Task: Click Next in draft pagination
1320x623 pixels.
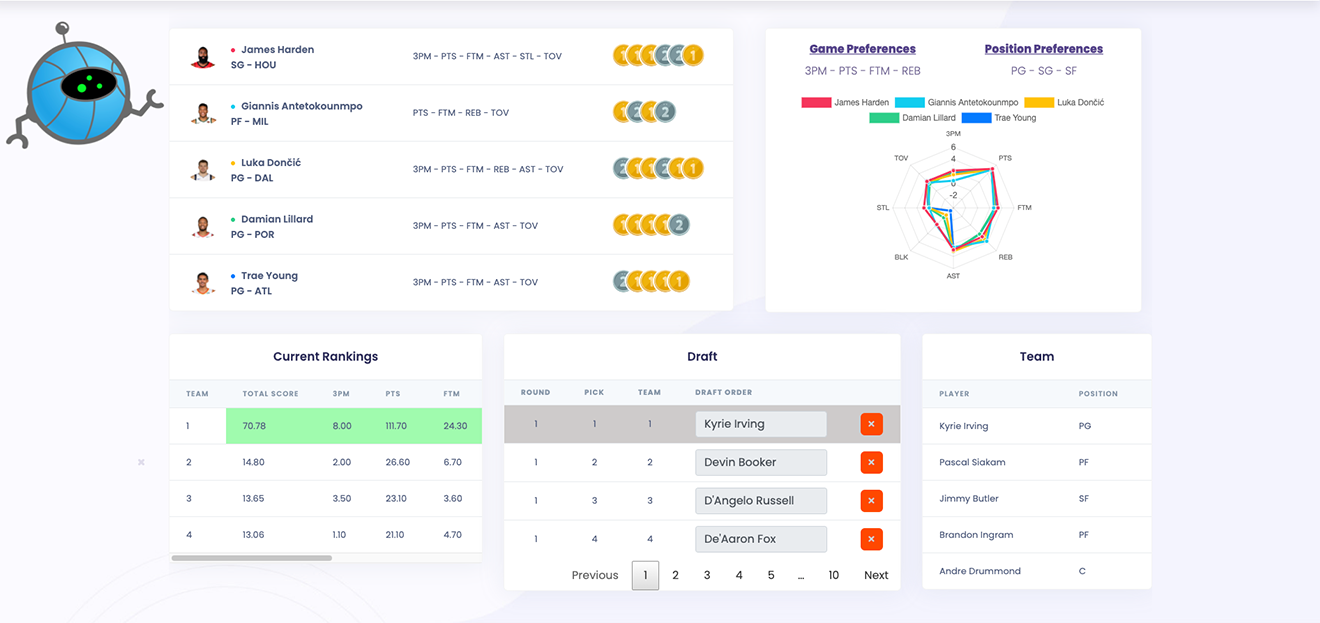Action: click(876, 575)
